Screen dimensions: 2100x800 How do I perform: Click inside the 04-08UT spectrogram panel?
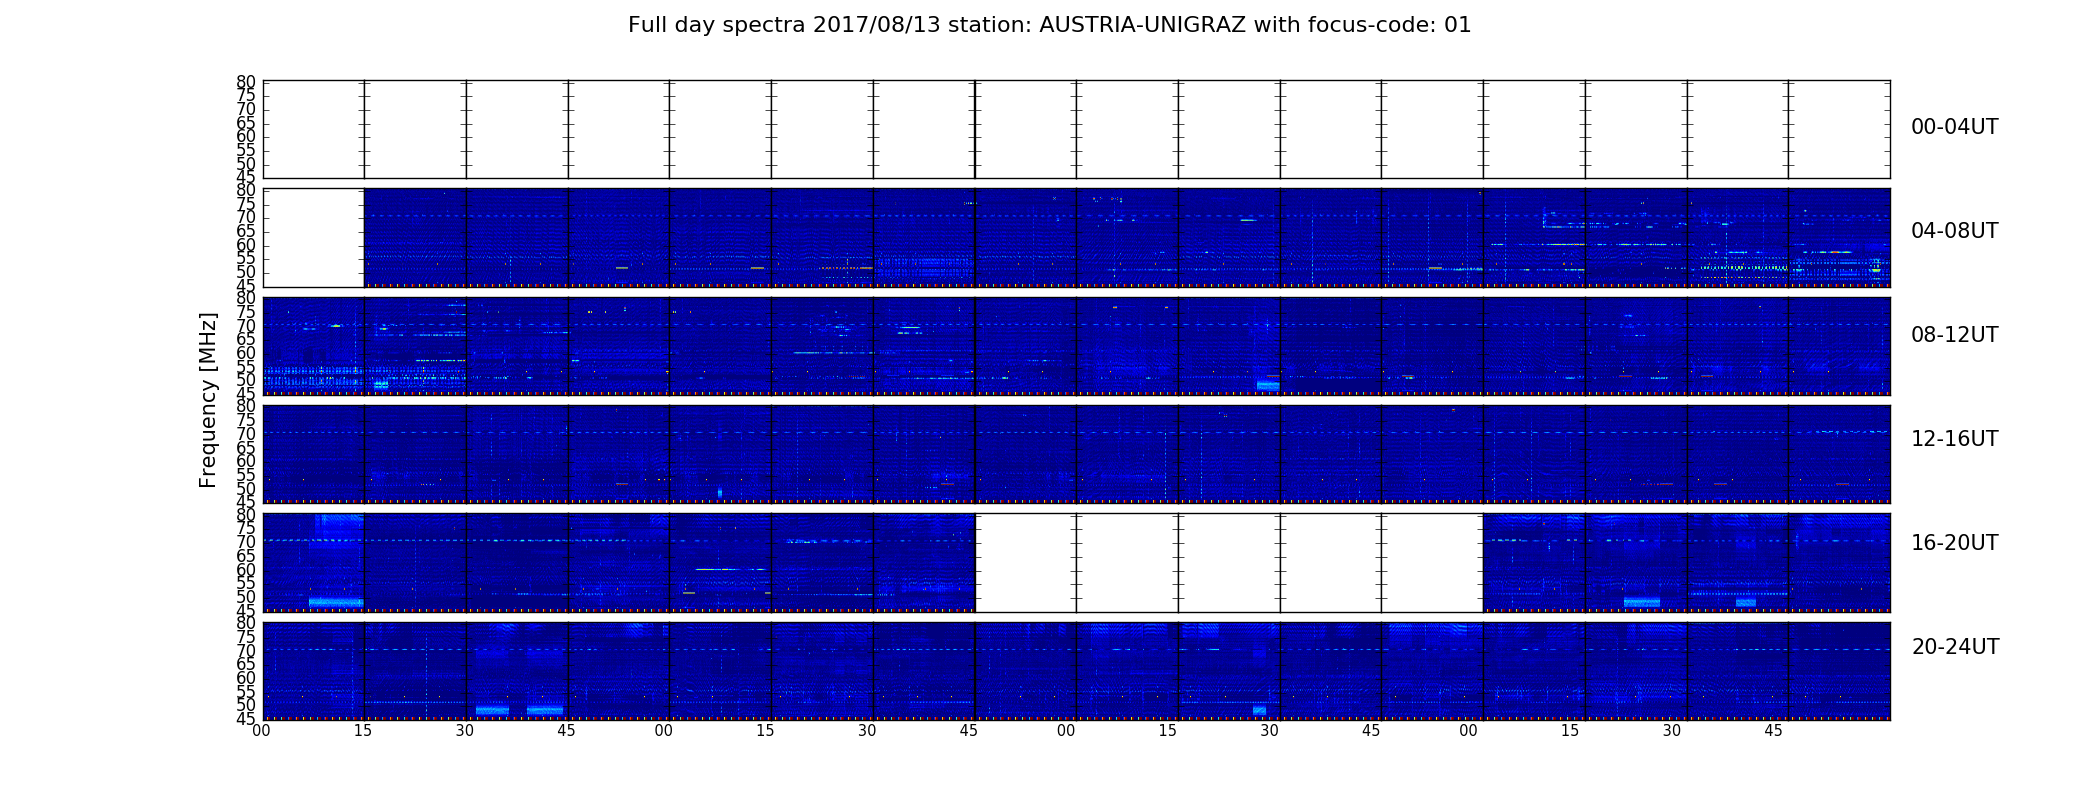tap(1127, 238)
